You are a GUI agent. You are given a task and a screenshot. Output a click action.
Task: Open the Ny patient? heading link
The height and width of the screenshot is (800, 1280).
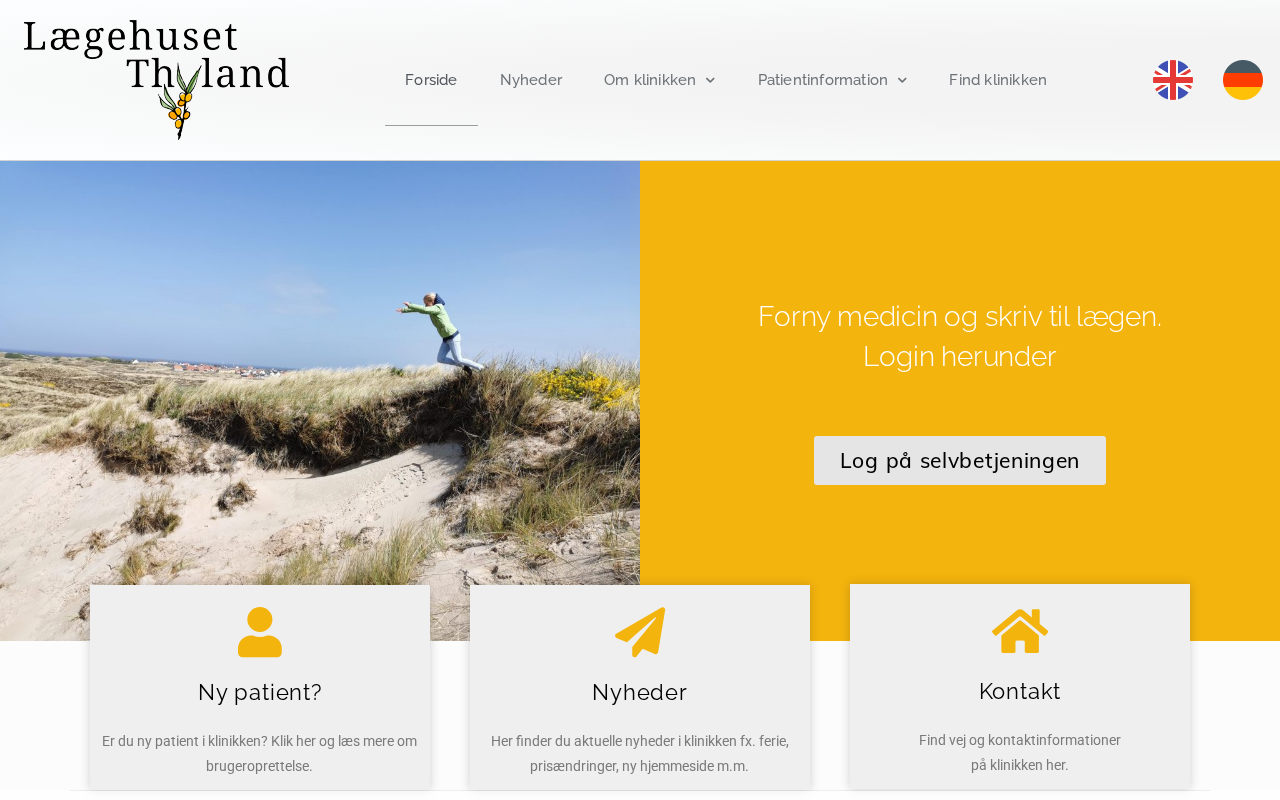pos(260,692)
